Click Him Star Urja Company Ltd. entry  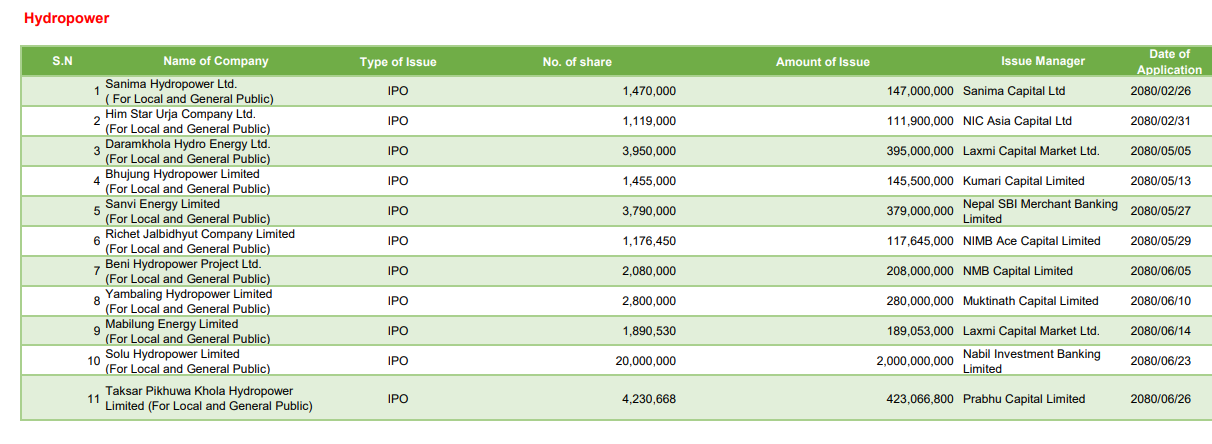point(181,114)
